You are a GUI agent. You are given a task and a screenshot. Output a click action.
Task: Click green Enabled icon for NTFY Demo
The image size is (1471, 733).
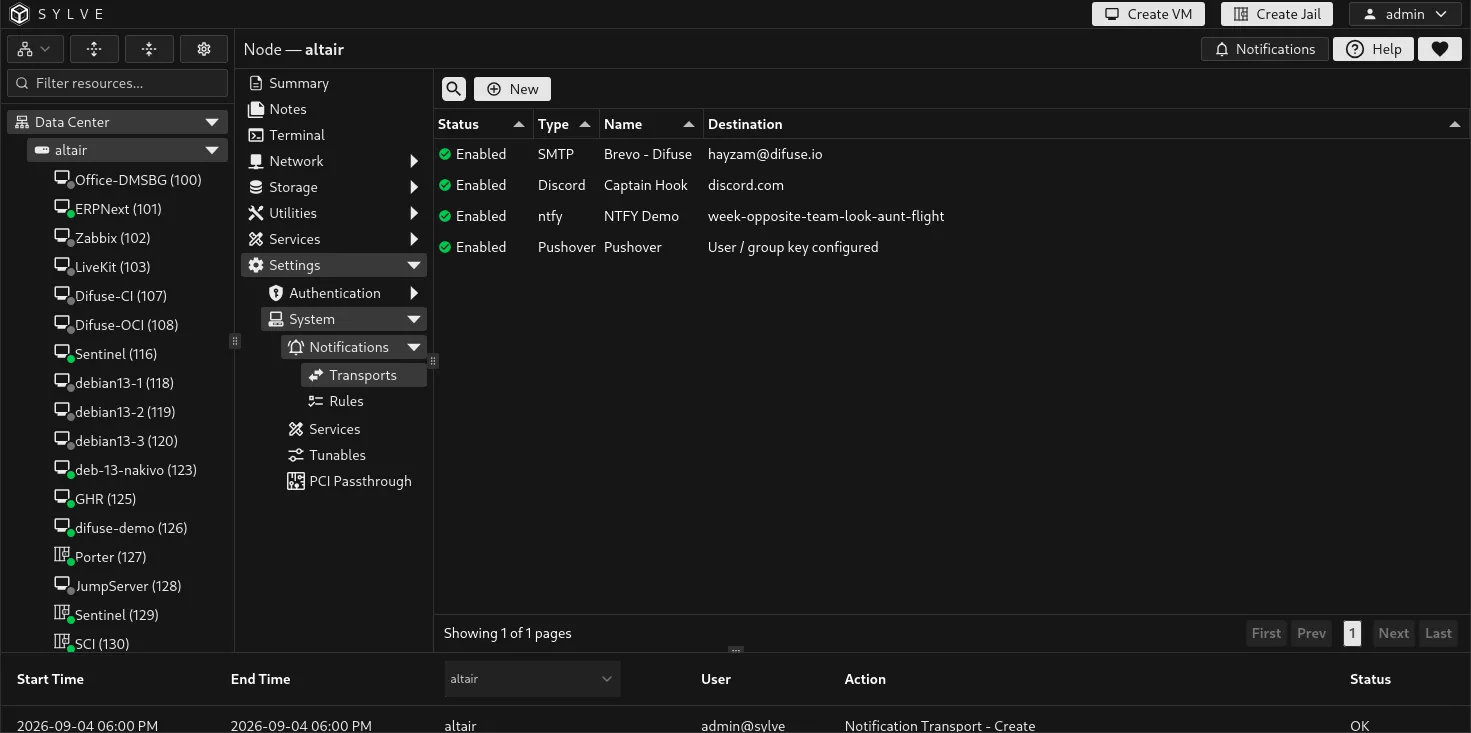click(x=445, y=216)
